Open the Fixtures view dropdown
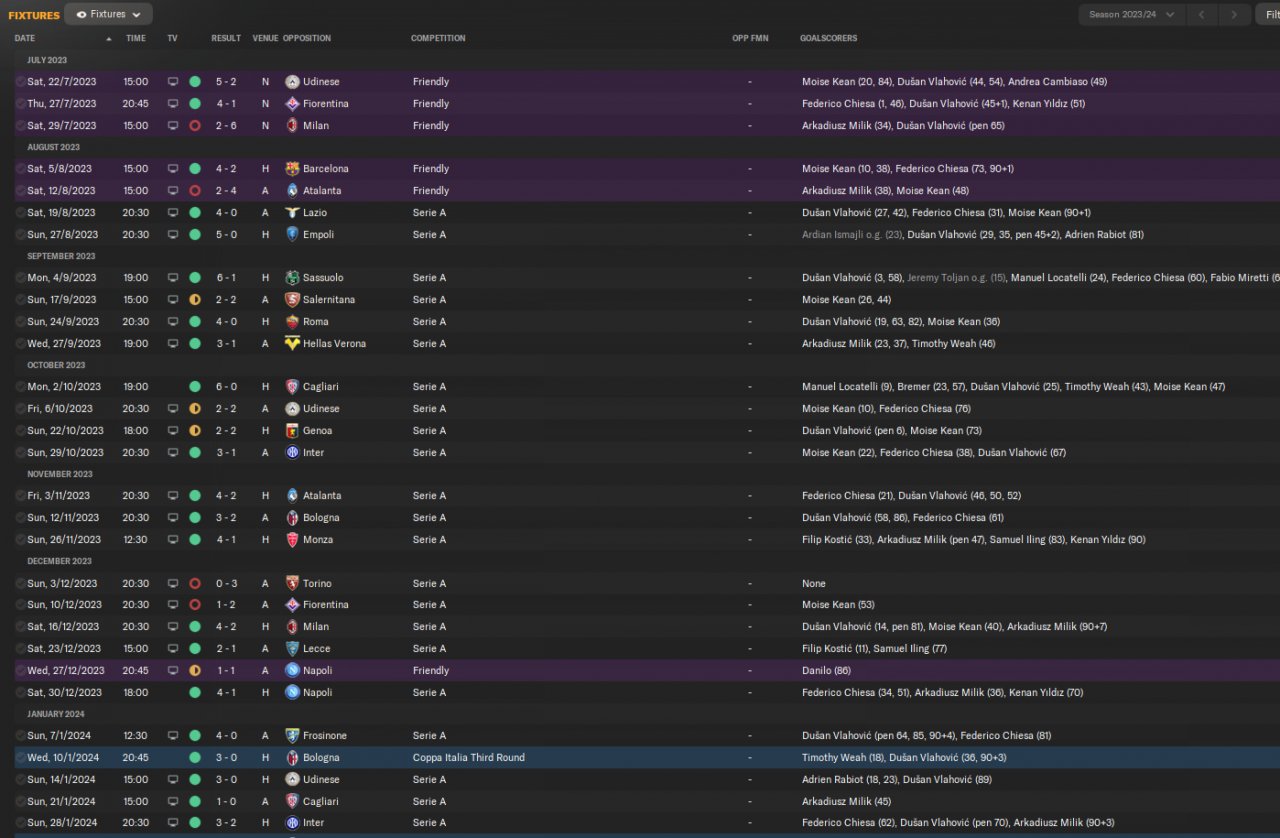This screenshot has width=1280, height=838. coord(108,15)
